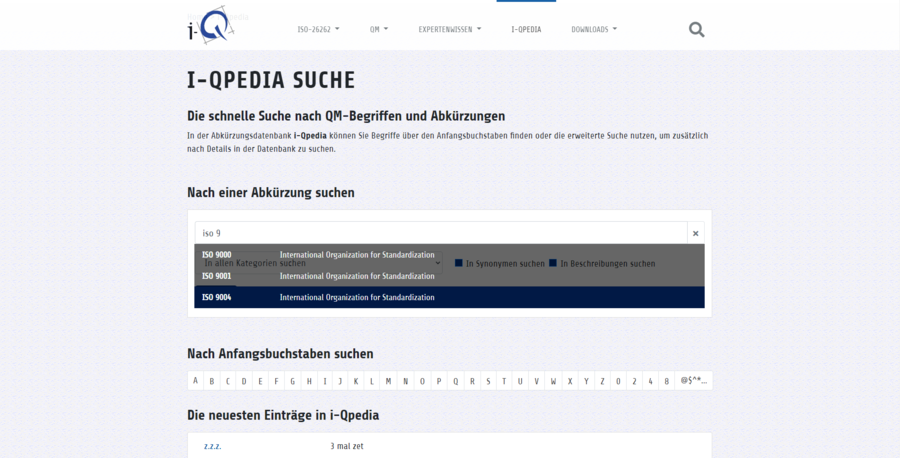Filter entries starting with digit 8
Image resolution: width=900 pixels, height=458 pixels.
coord(666,381)
